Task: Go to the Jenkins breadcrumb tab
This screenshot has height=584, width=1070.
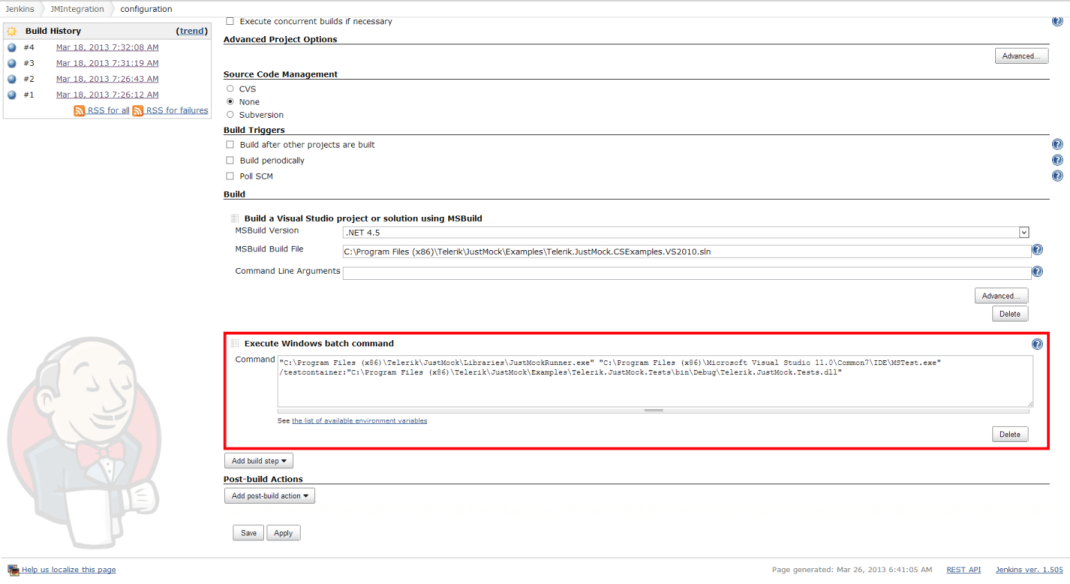Action: pos(20,7)
